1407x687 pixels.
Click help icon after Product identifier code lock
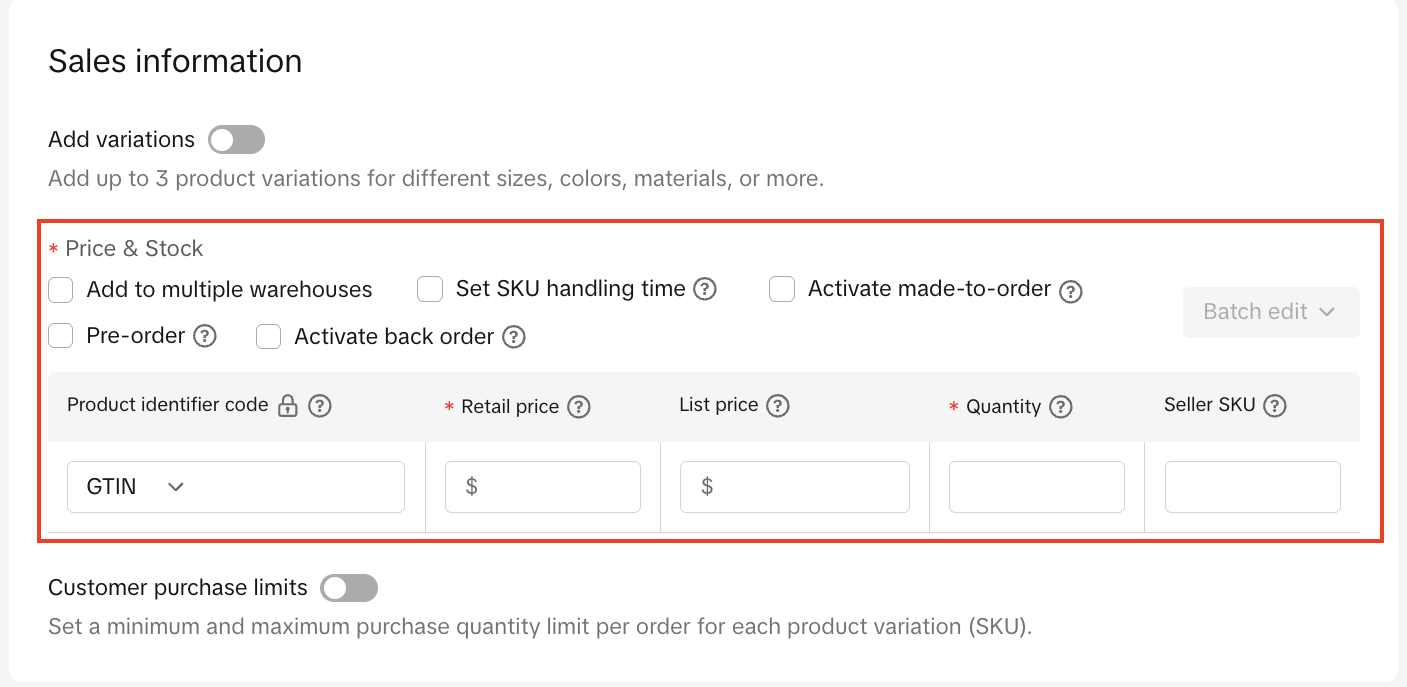point(319,406)
